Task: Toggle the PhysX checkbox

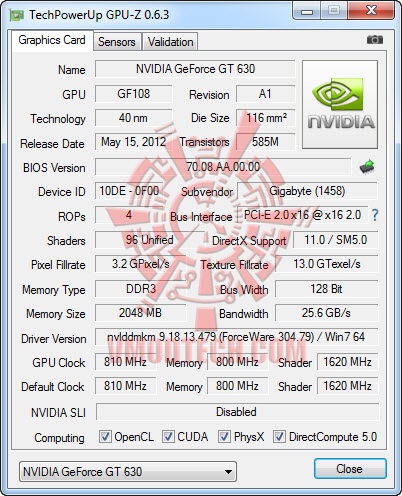Action: point(224,437)
